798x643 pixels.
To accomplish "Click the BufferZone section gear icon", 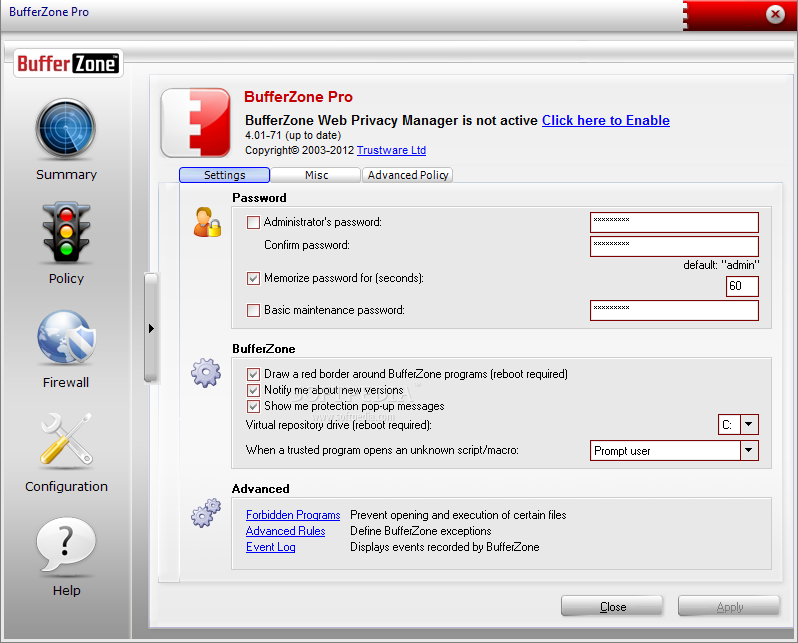I will [206, 373].
